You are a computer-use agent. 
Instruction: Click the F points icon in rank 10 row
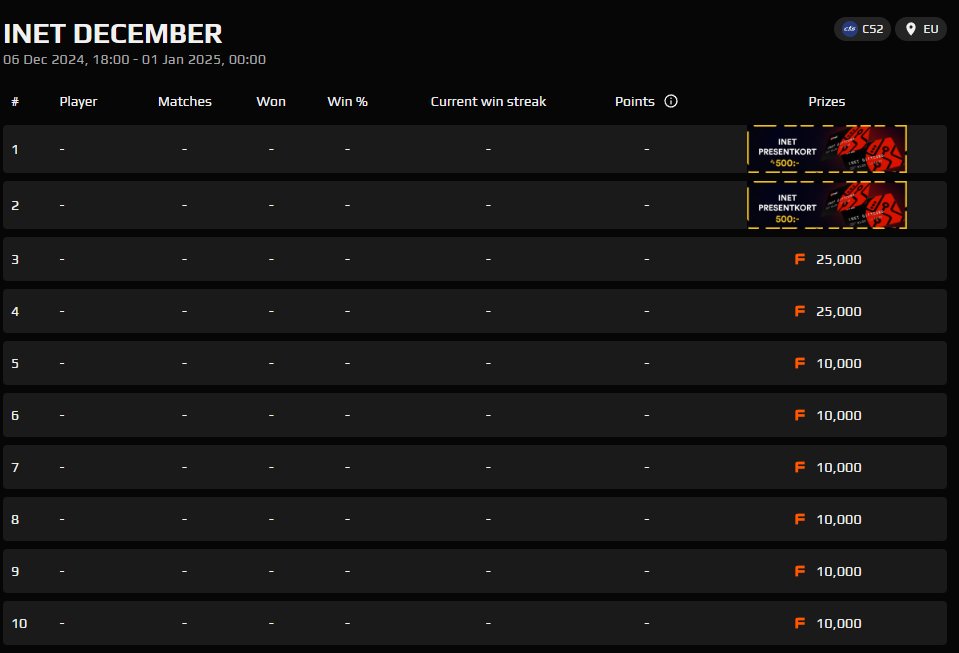[799, 623]
